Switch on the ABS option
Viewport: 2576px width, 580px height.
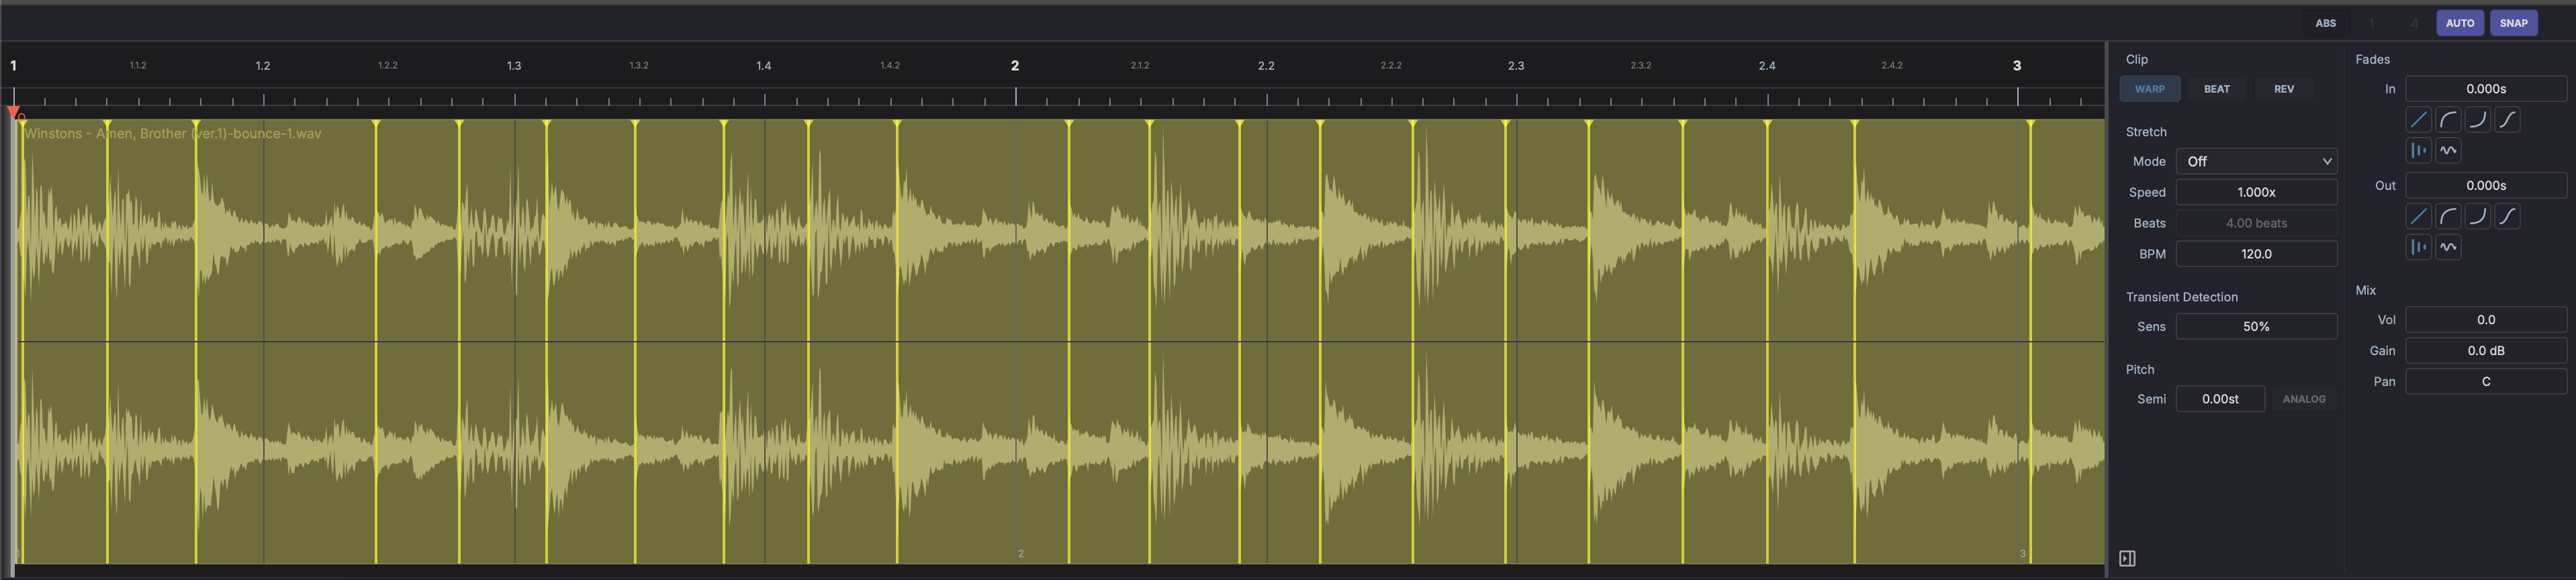2326,23
